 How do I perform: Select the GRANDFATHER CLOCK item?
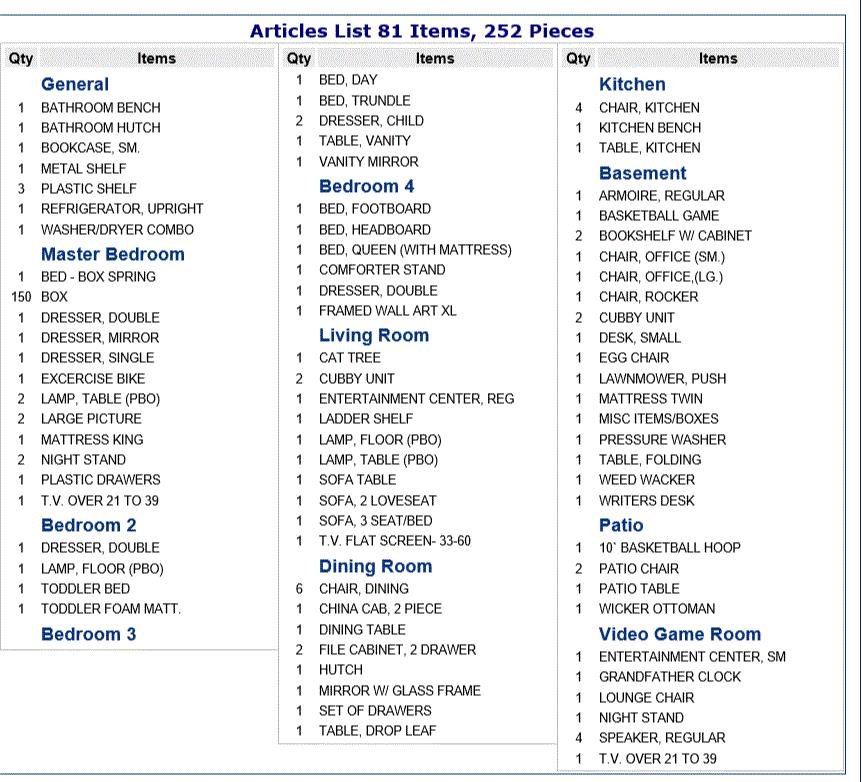(x=670, y=677)
